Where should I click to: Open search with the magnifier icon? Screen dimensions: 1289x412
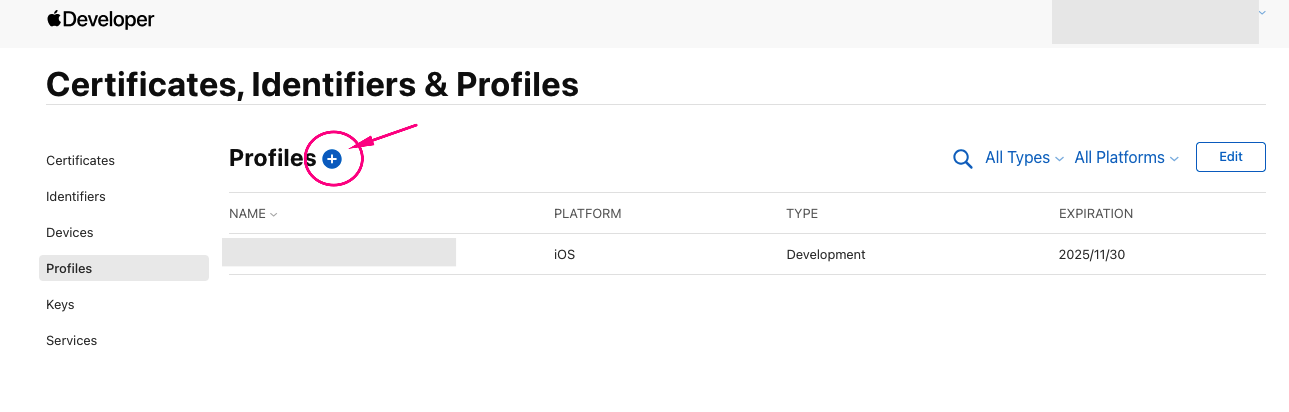[963, 159]
